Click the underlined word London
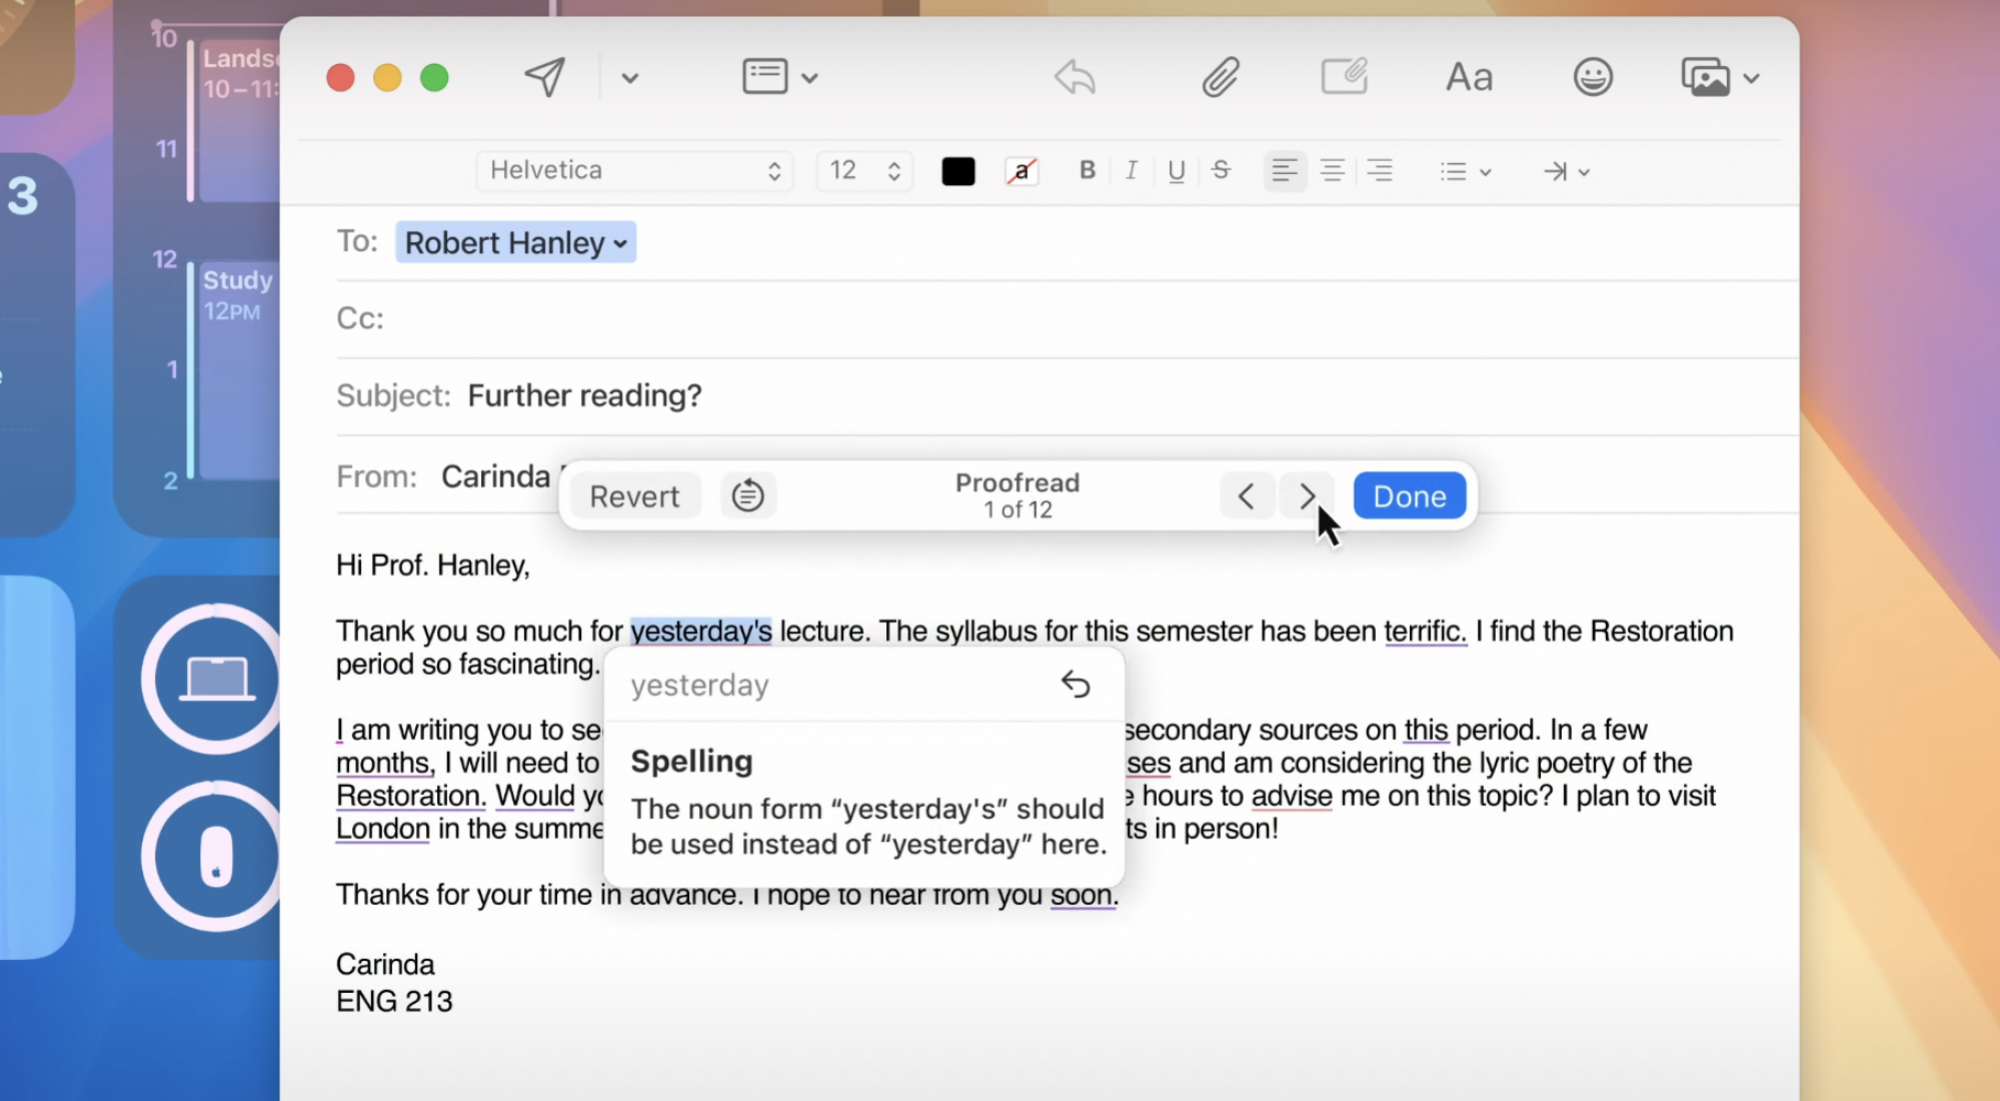The height and width of the screenshot is (1101, 2000). [x=383, y=829]
